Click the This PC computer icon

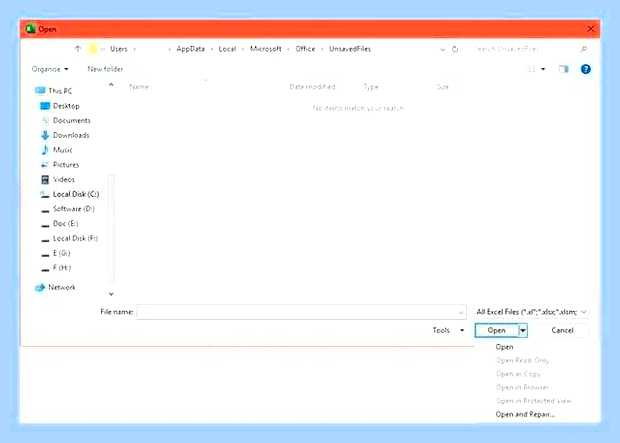(x=40, y=91)
